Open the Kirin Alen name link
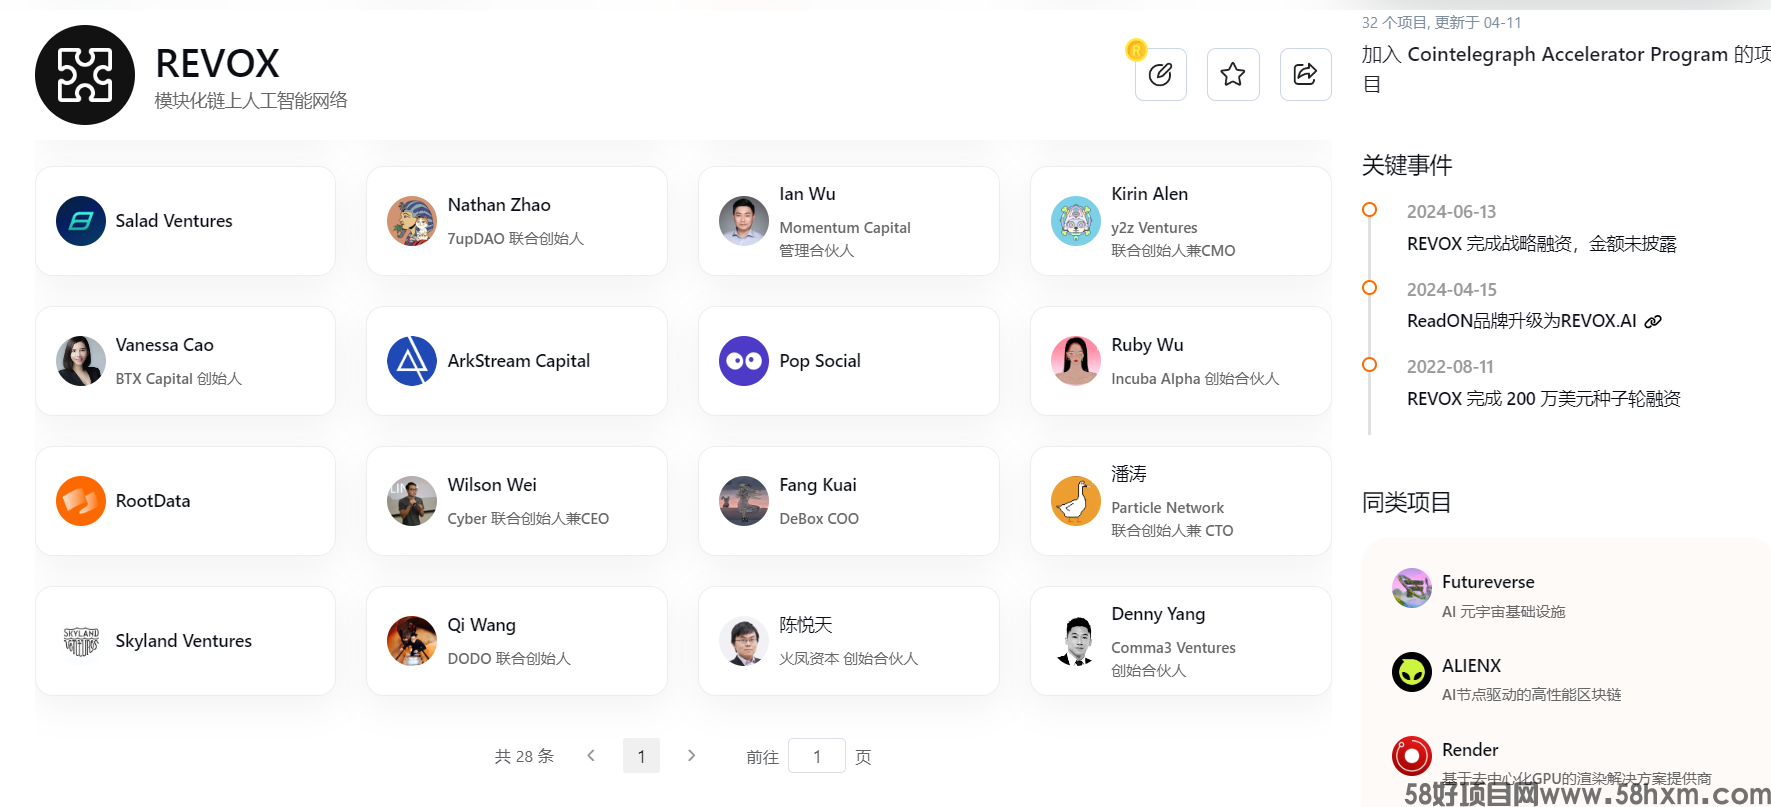1771x807 pixels. (x=1149, y=194)
